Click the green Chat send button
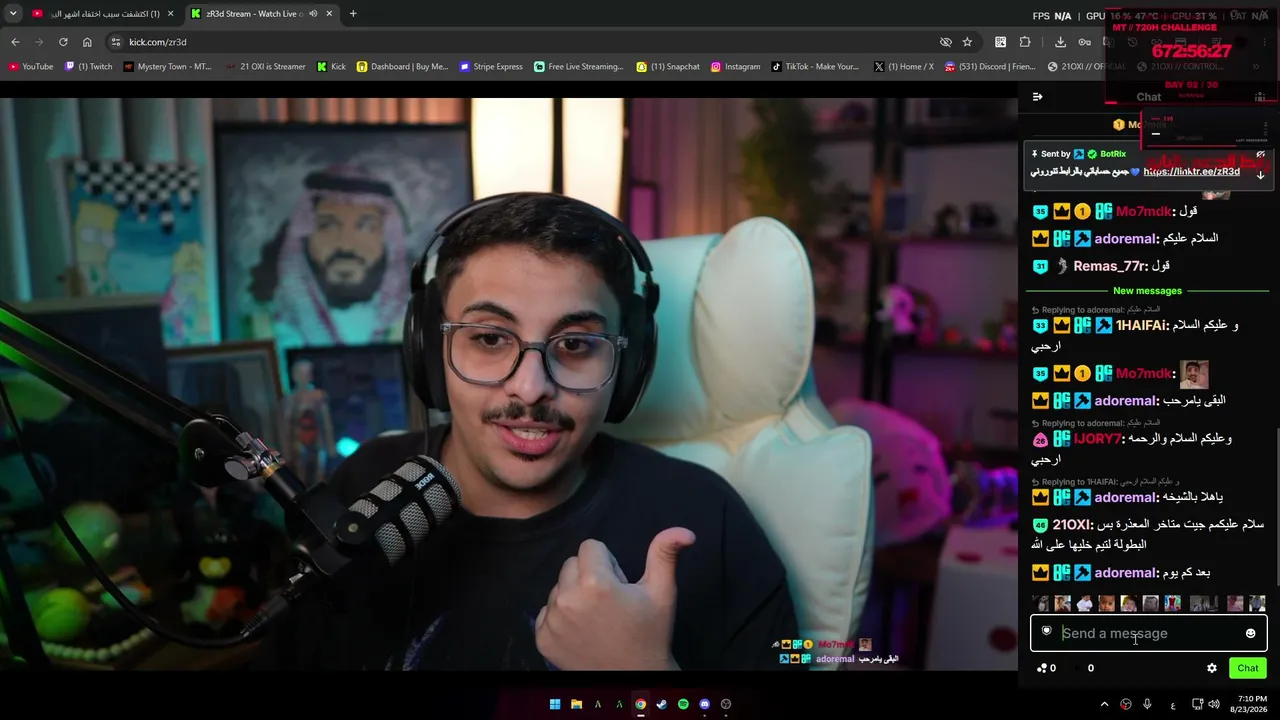The image size is (1280, 720). [1248, 668]
